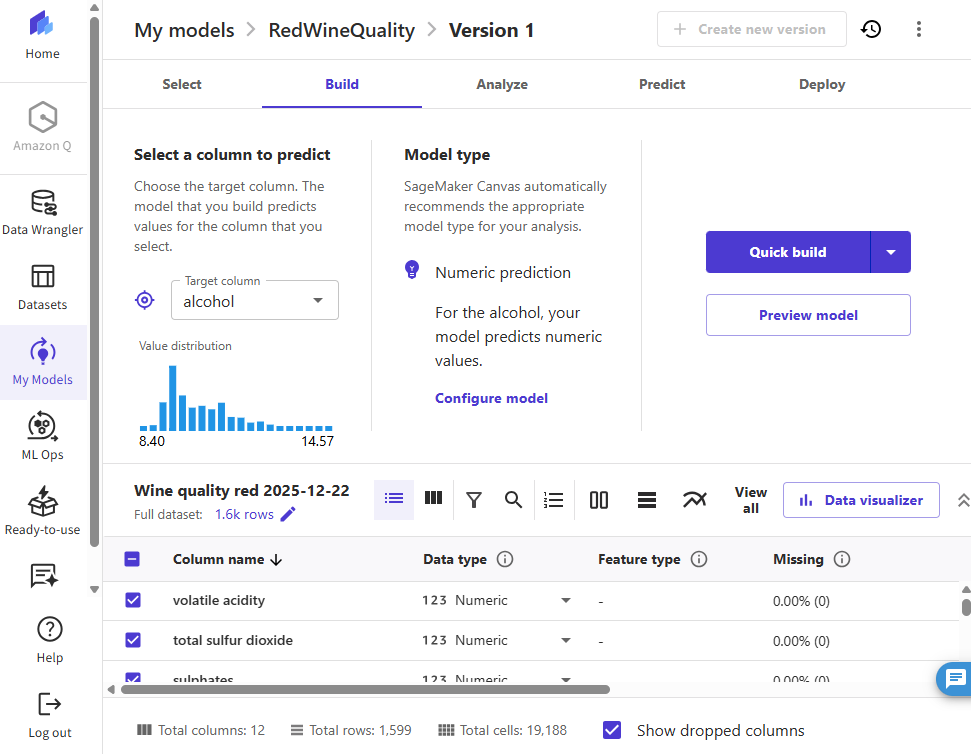Switch to the Analyze tab
The height and width of the screenshot is (754, 971).
tap(502, 84)
